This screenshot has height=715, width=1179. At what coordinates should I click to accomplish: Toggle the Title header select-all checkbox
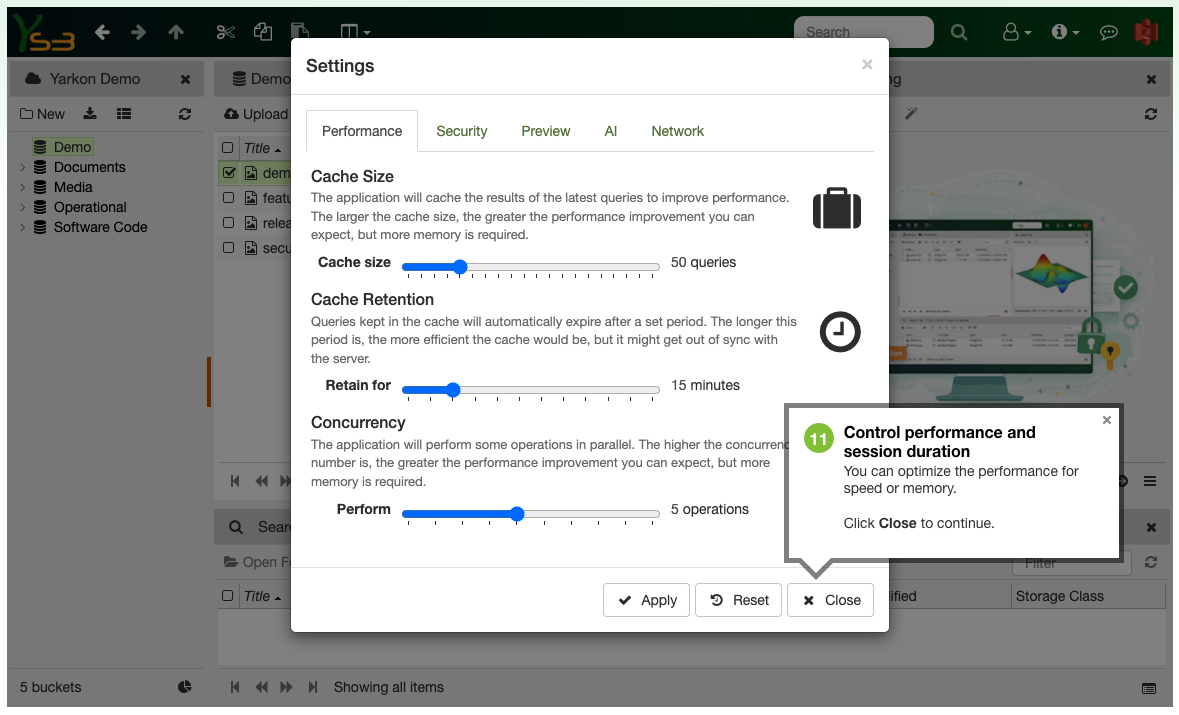pos(228,148)
